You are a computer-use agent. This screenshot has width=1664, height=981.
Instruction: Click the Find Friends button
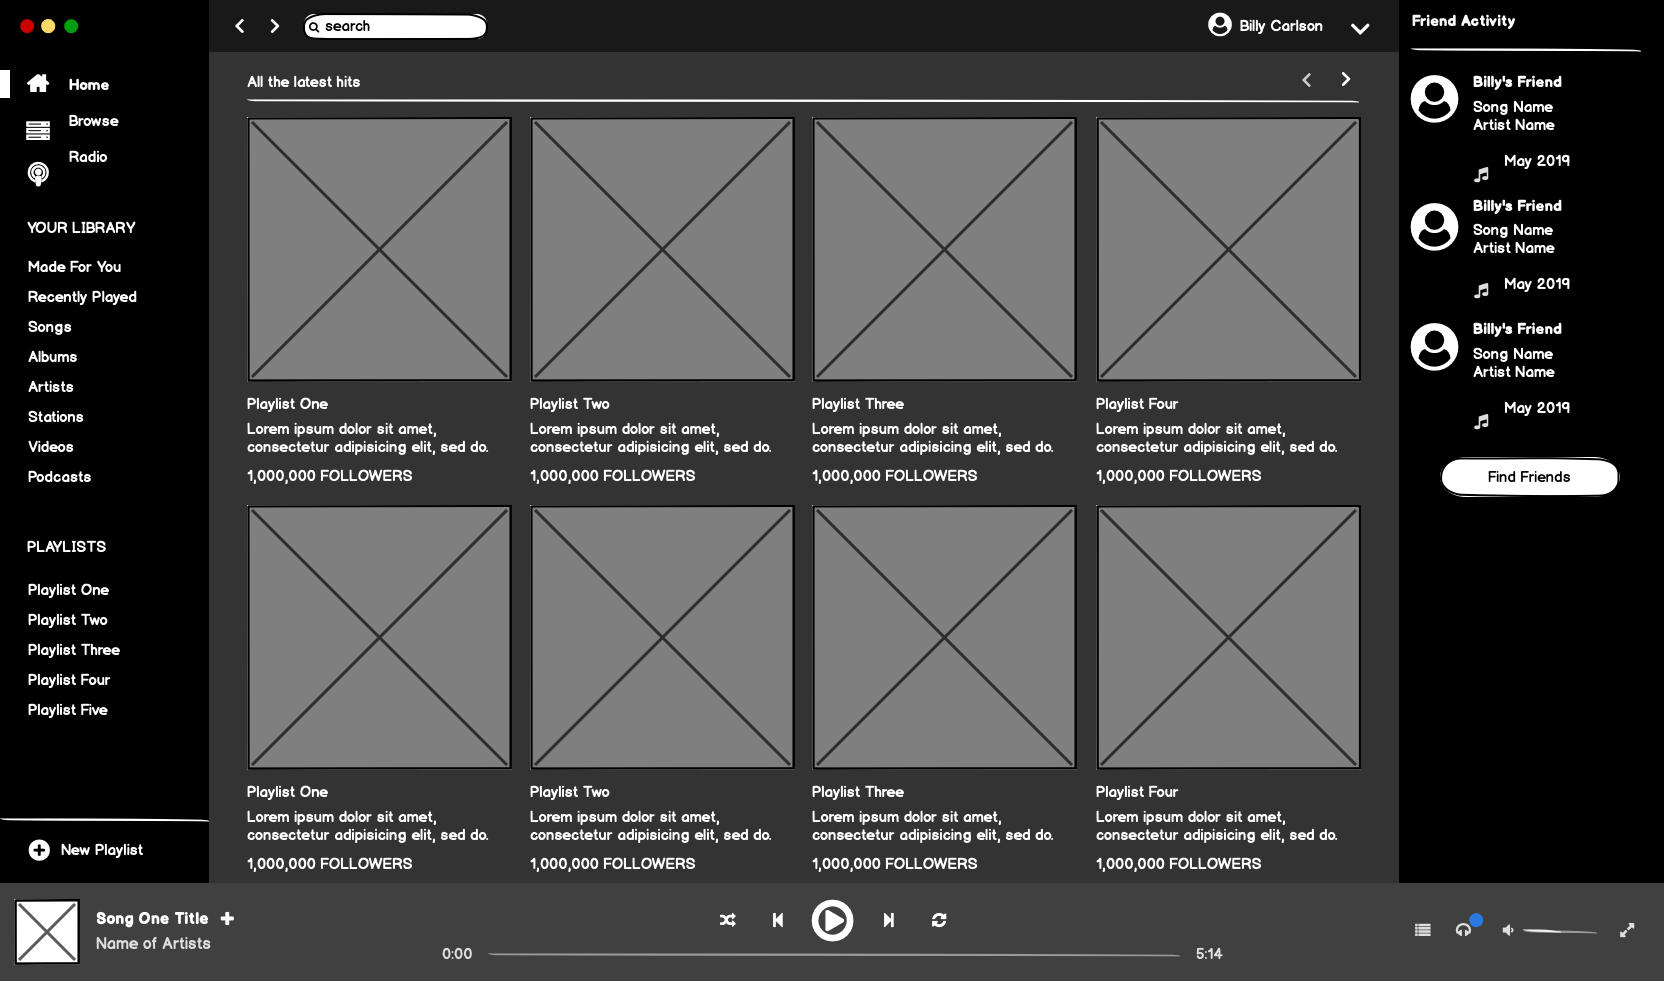coord(1528,477)
